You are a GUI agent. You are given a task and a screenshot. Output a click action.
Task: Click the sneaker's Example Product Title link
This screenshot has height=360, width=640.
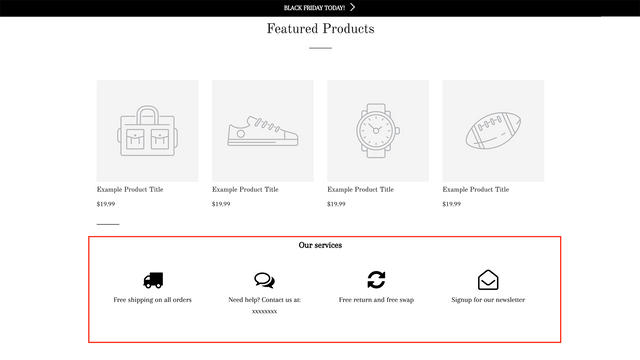tap(245, 189)
